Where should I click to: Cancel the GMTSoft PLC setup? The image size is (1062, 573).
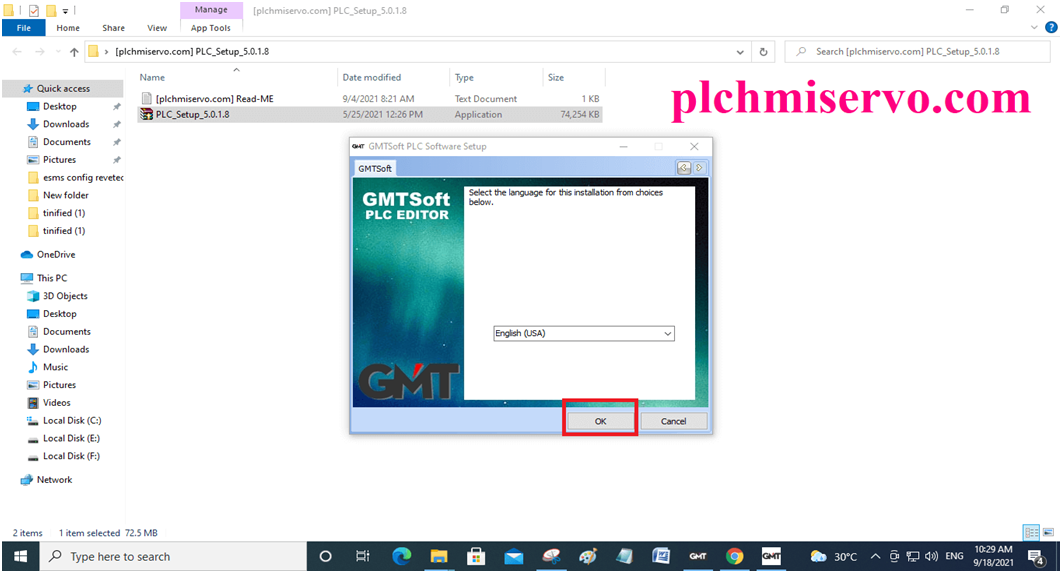673,421
